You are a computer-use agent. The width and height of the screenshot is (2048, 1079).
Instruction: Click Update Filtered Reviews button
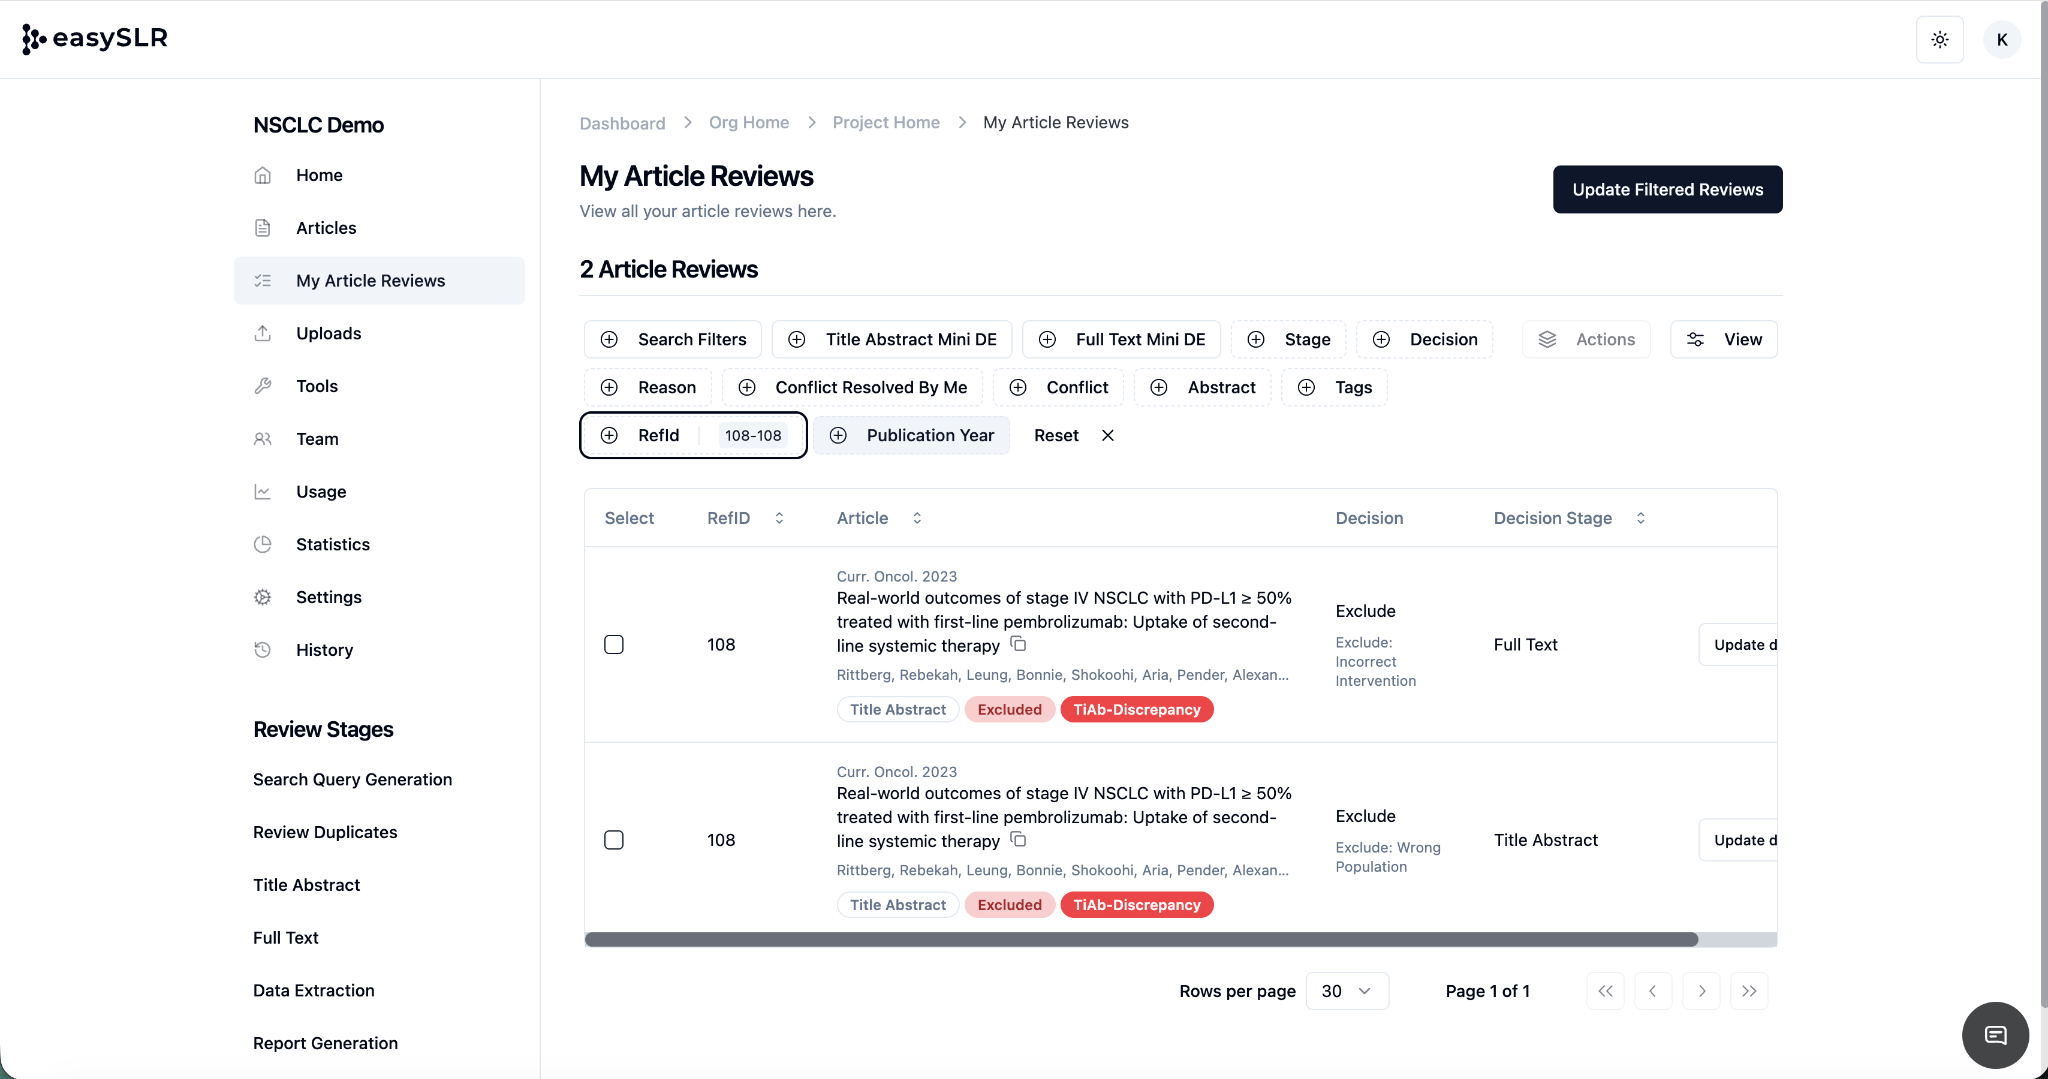pos(1667,189)
